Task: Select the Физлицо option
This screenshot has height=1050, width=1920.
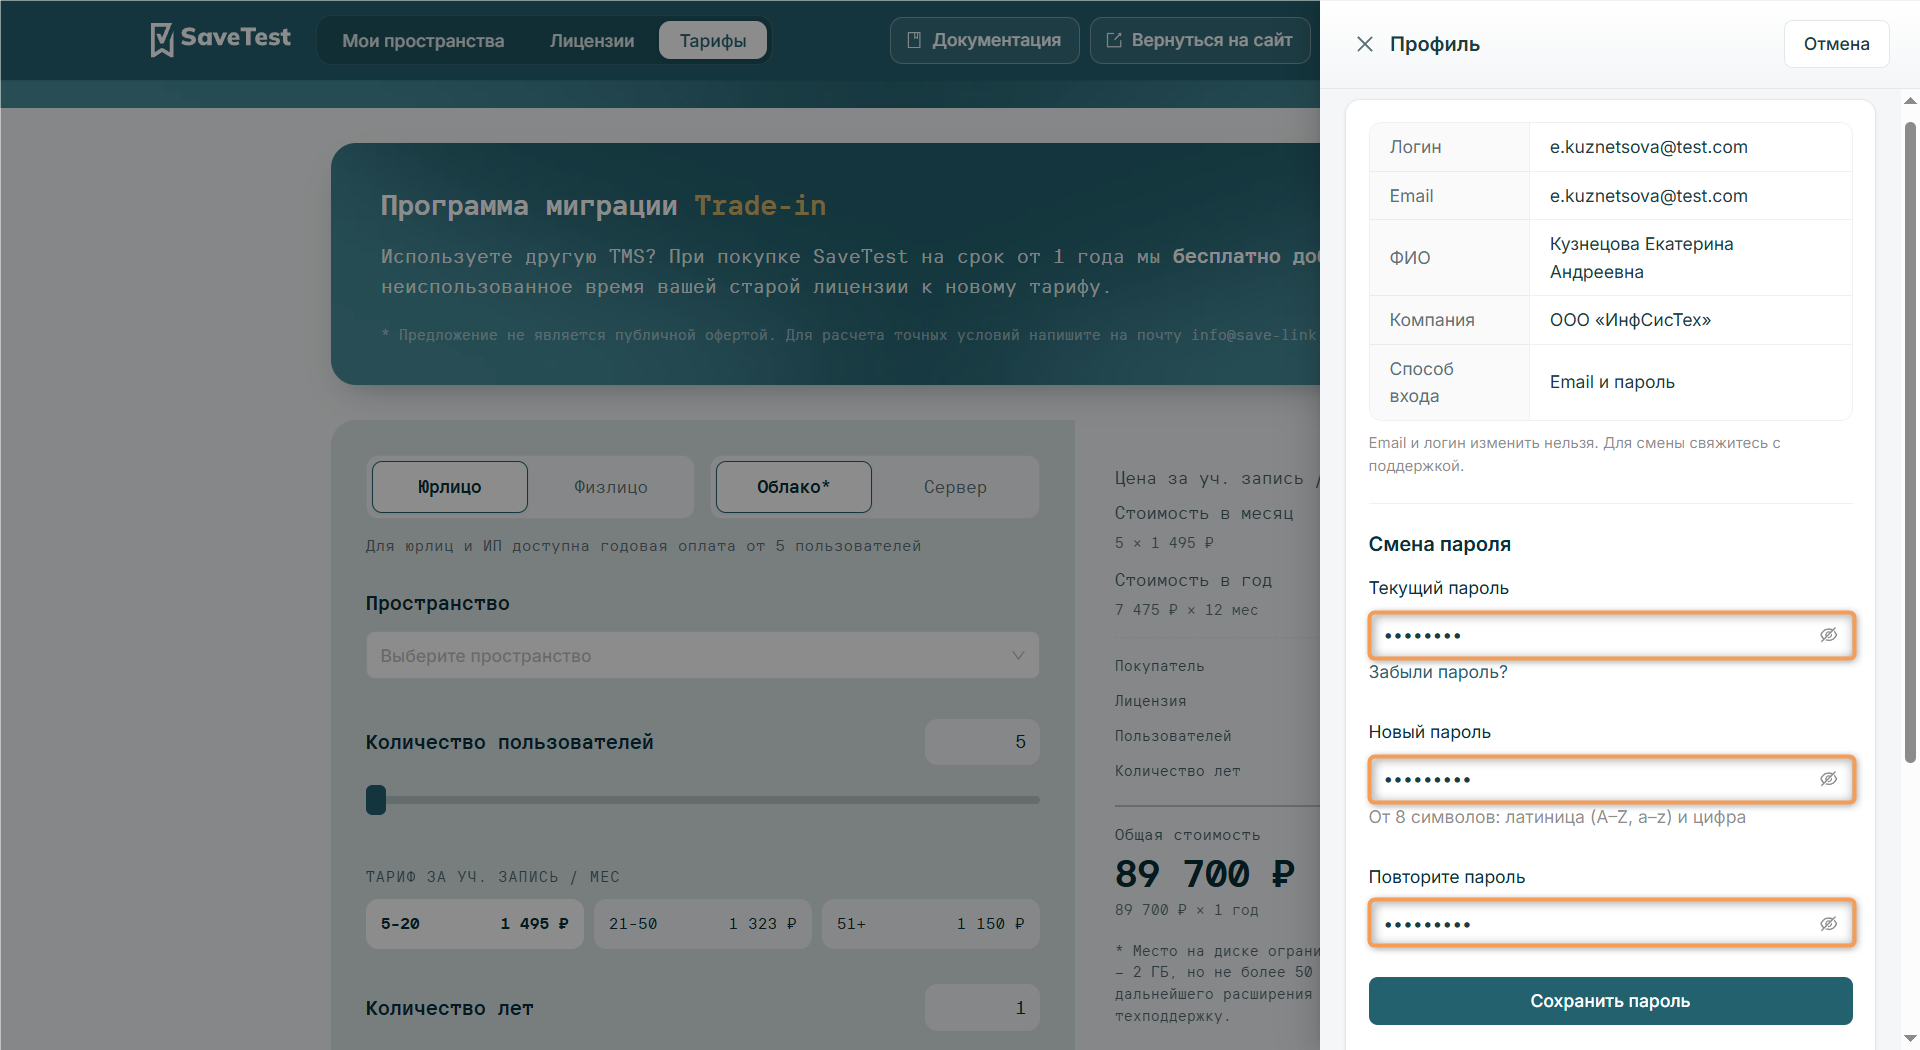Action: point(611,487)
